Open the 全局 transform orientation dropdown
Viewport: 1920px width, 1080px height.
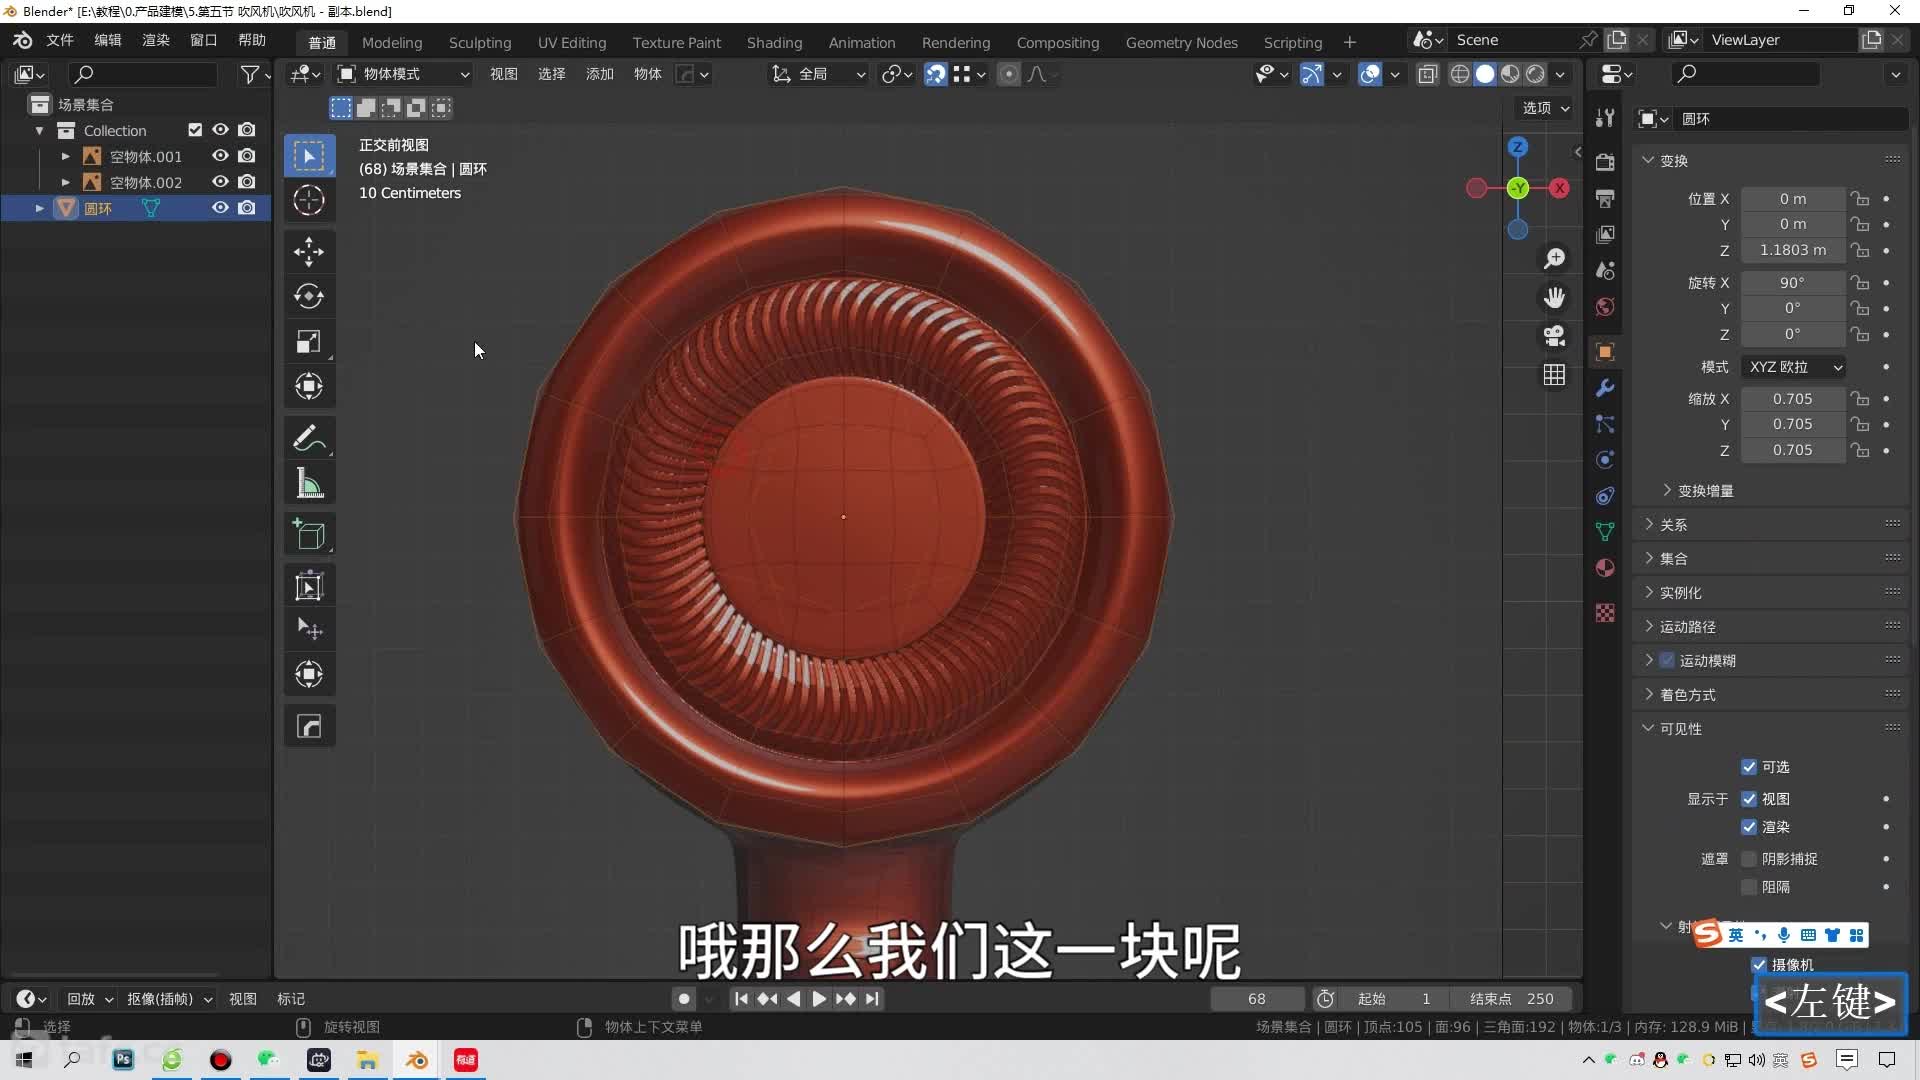818,74
